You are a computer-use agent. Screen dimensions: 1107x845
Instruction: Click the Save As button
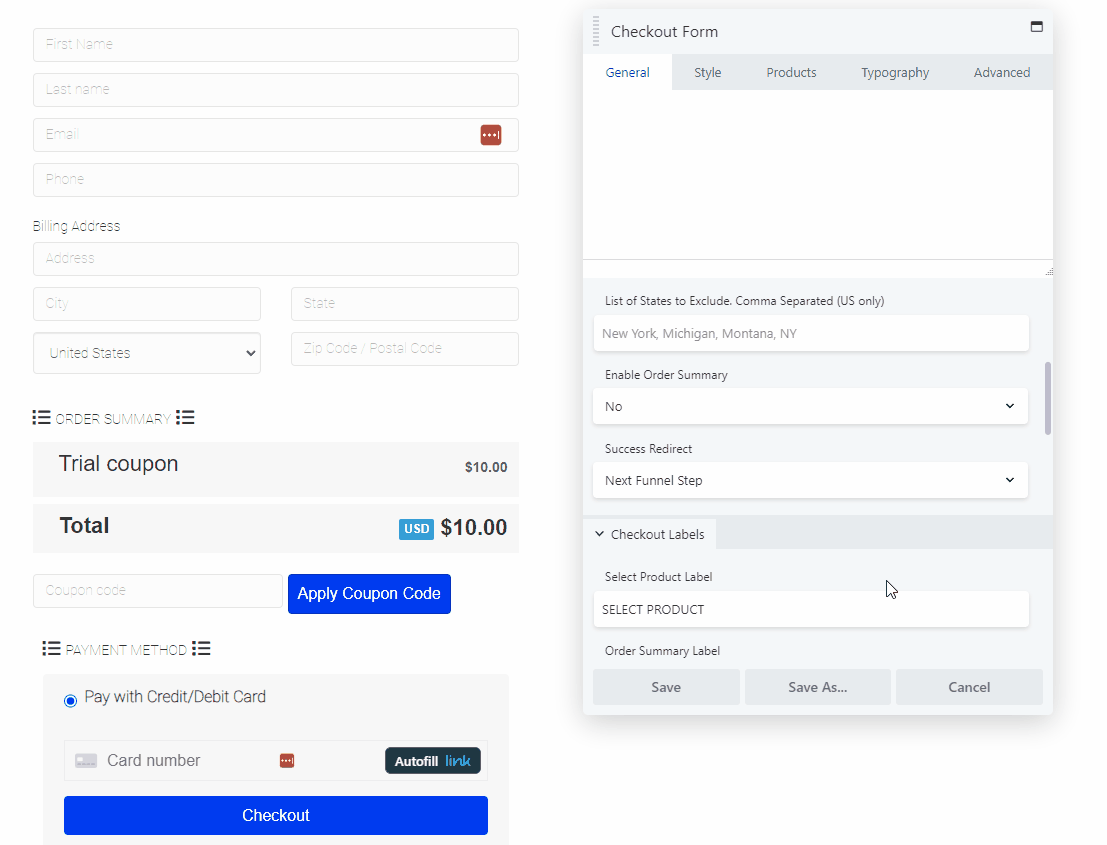click(x=817, y=687)
